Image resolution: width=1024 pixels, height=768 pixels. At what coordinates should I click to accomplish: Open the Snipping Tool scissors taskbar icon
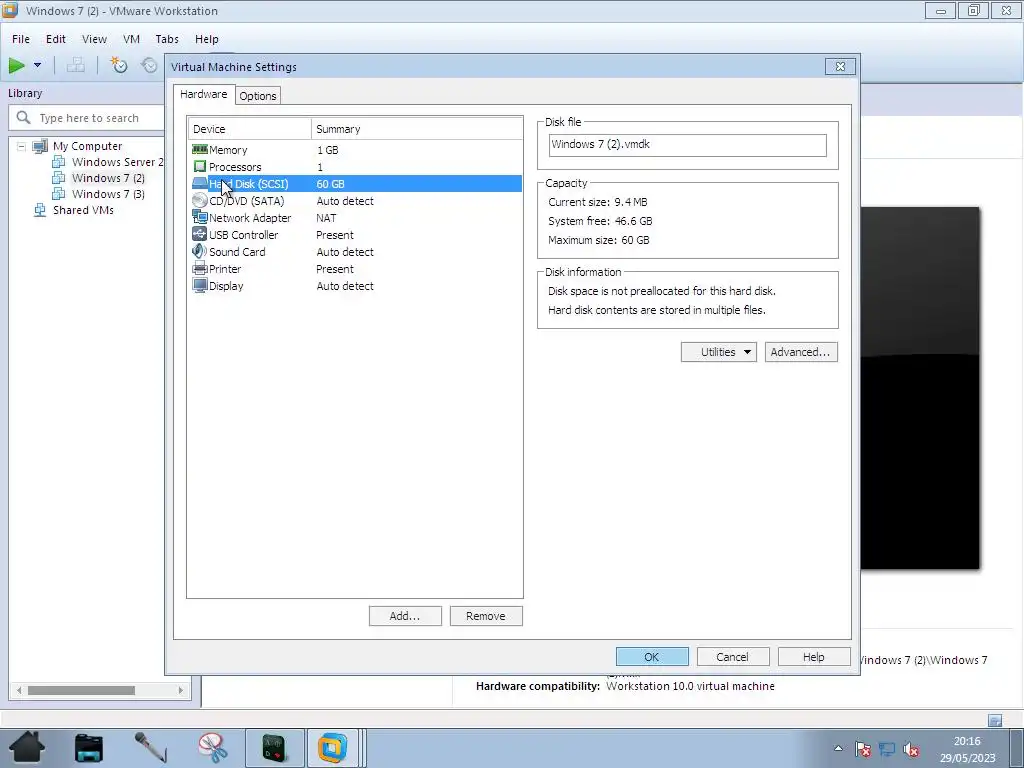coord(213,748)
